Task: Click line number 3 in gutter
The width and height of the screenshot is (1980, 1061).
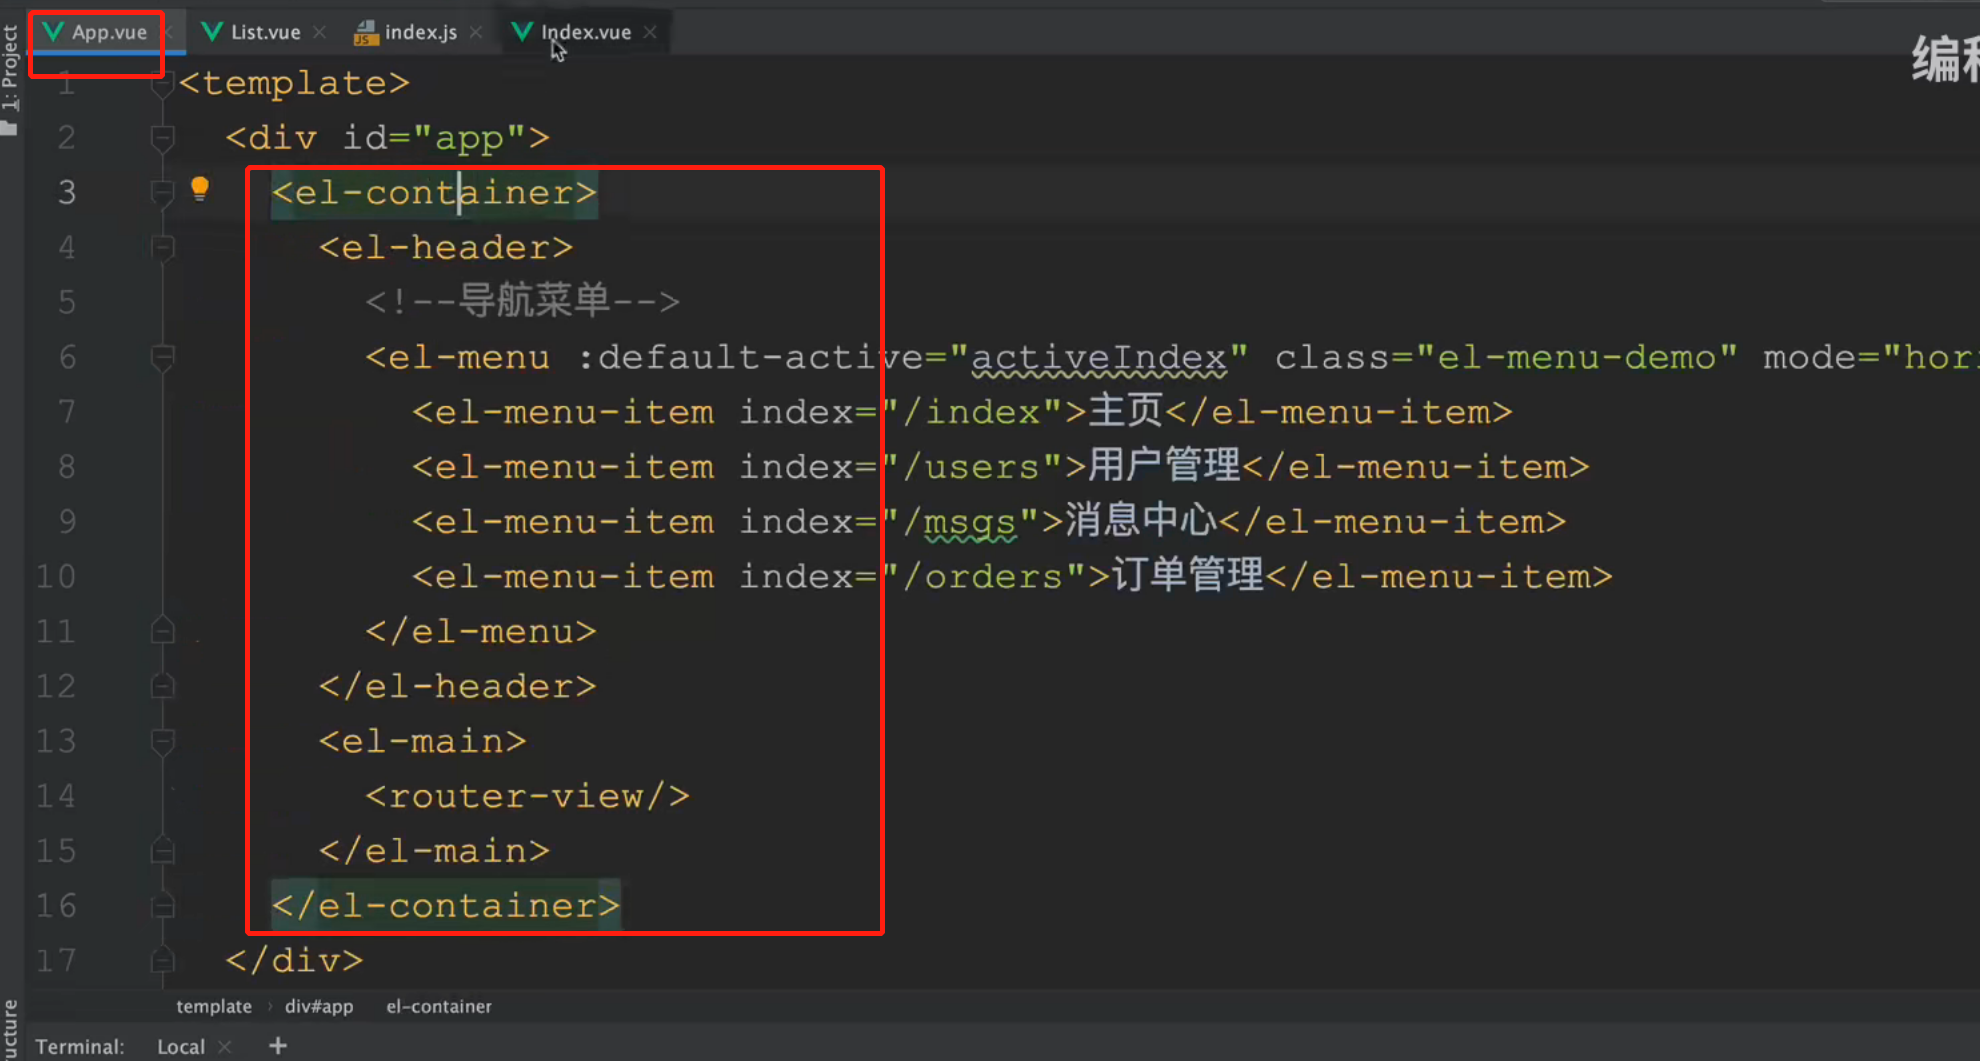Action: tap(67, 192)
